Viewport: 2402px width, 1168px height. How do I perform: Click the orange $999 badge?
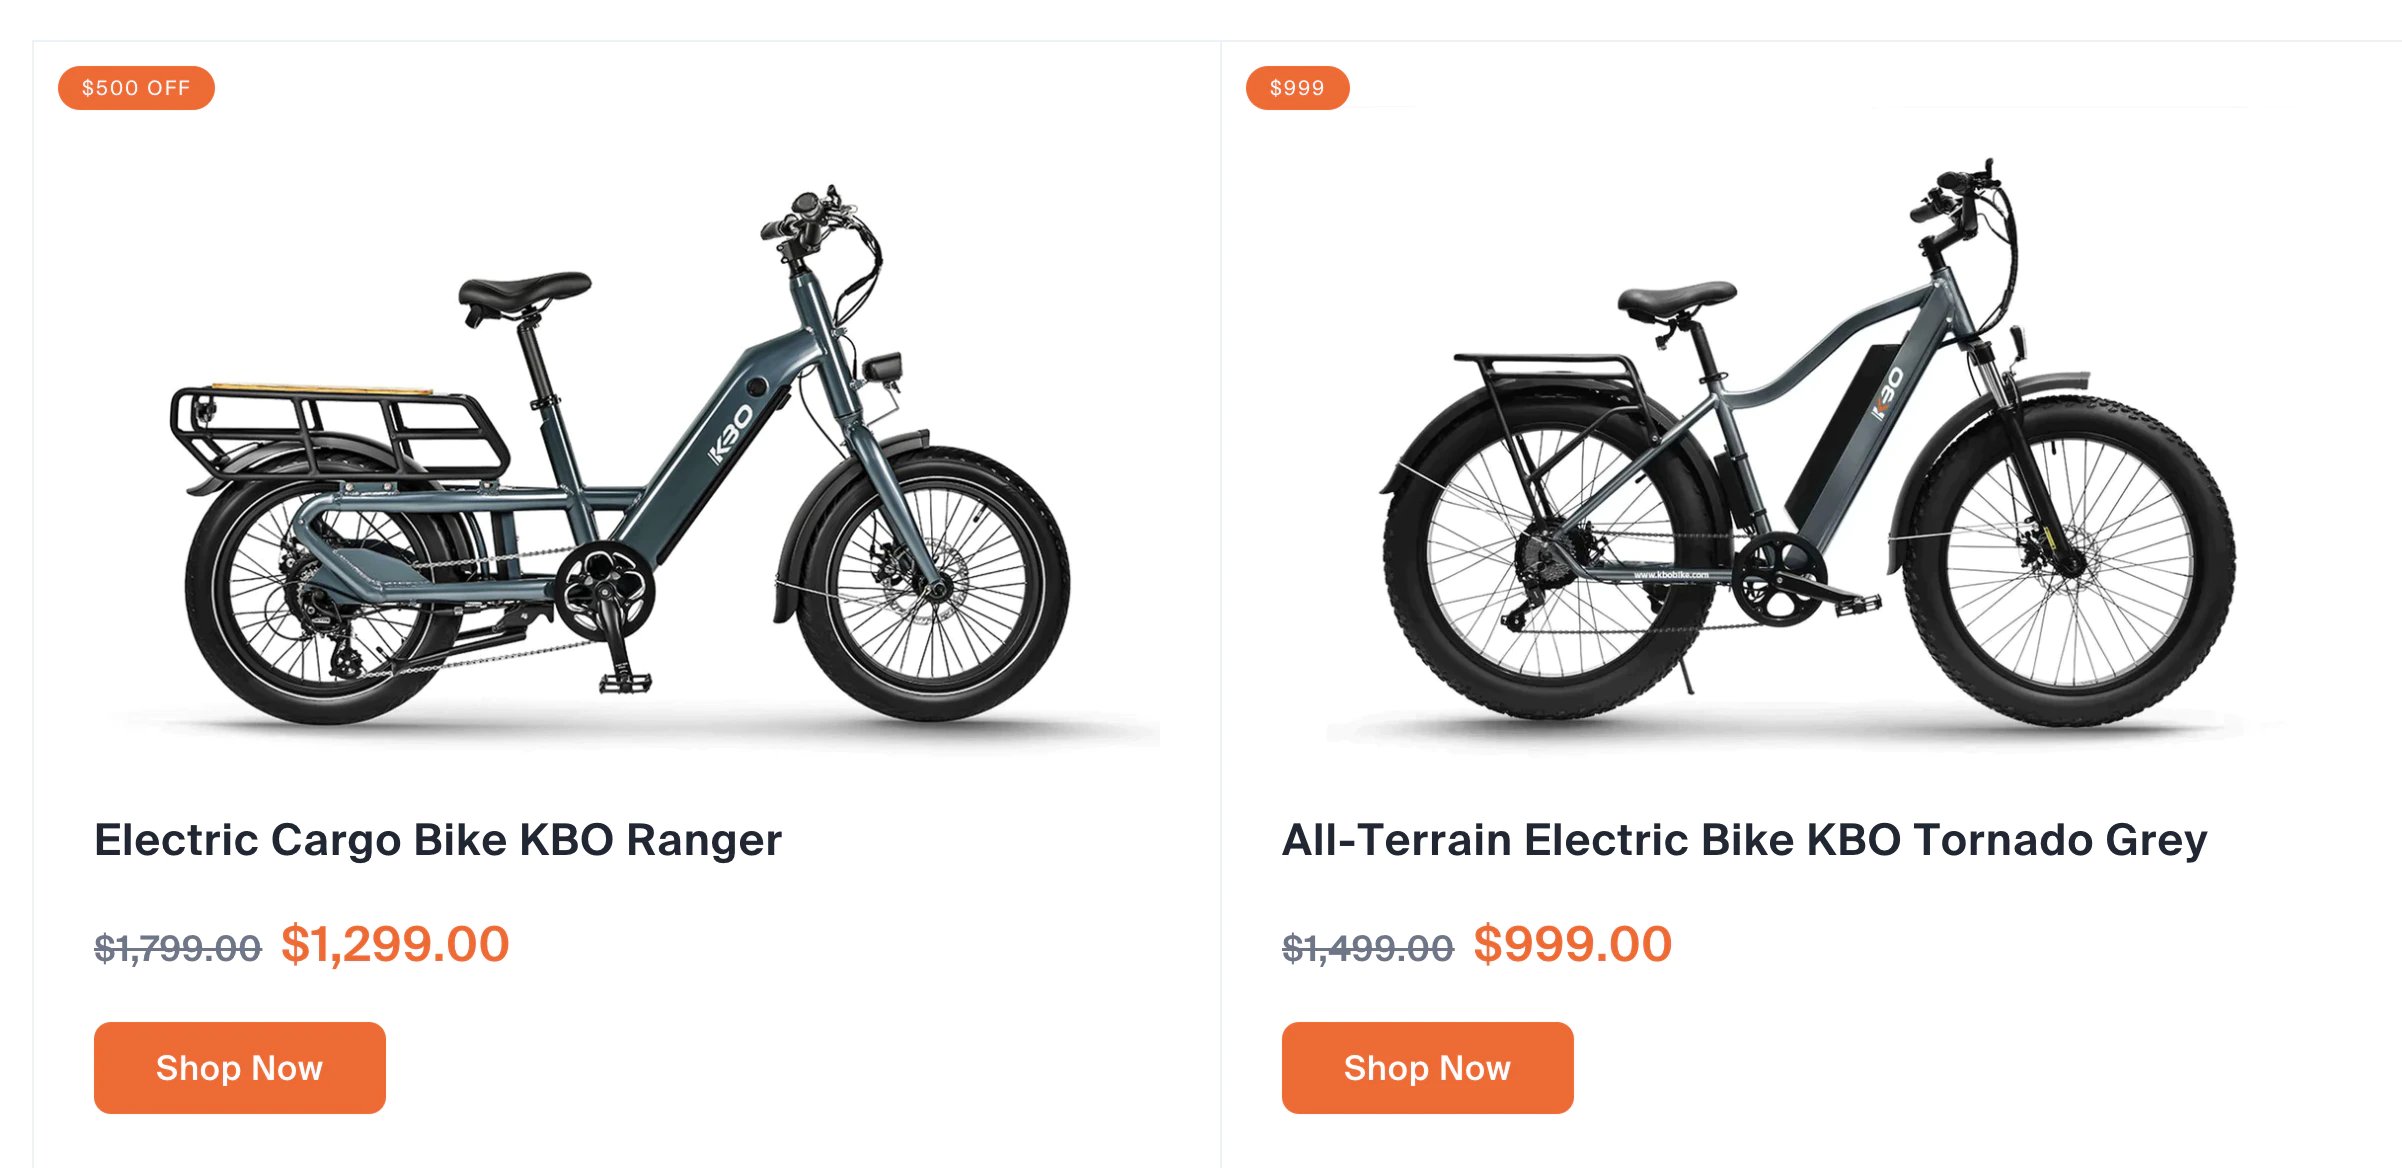(x=1297, y=88)
